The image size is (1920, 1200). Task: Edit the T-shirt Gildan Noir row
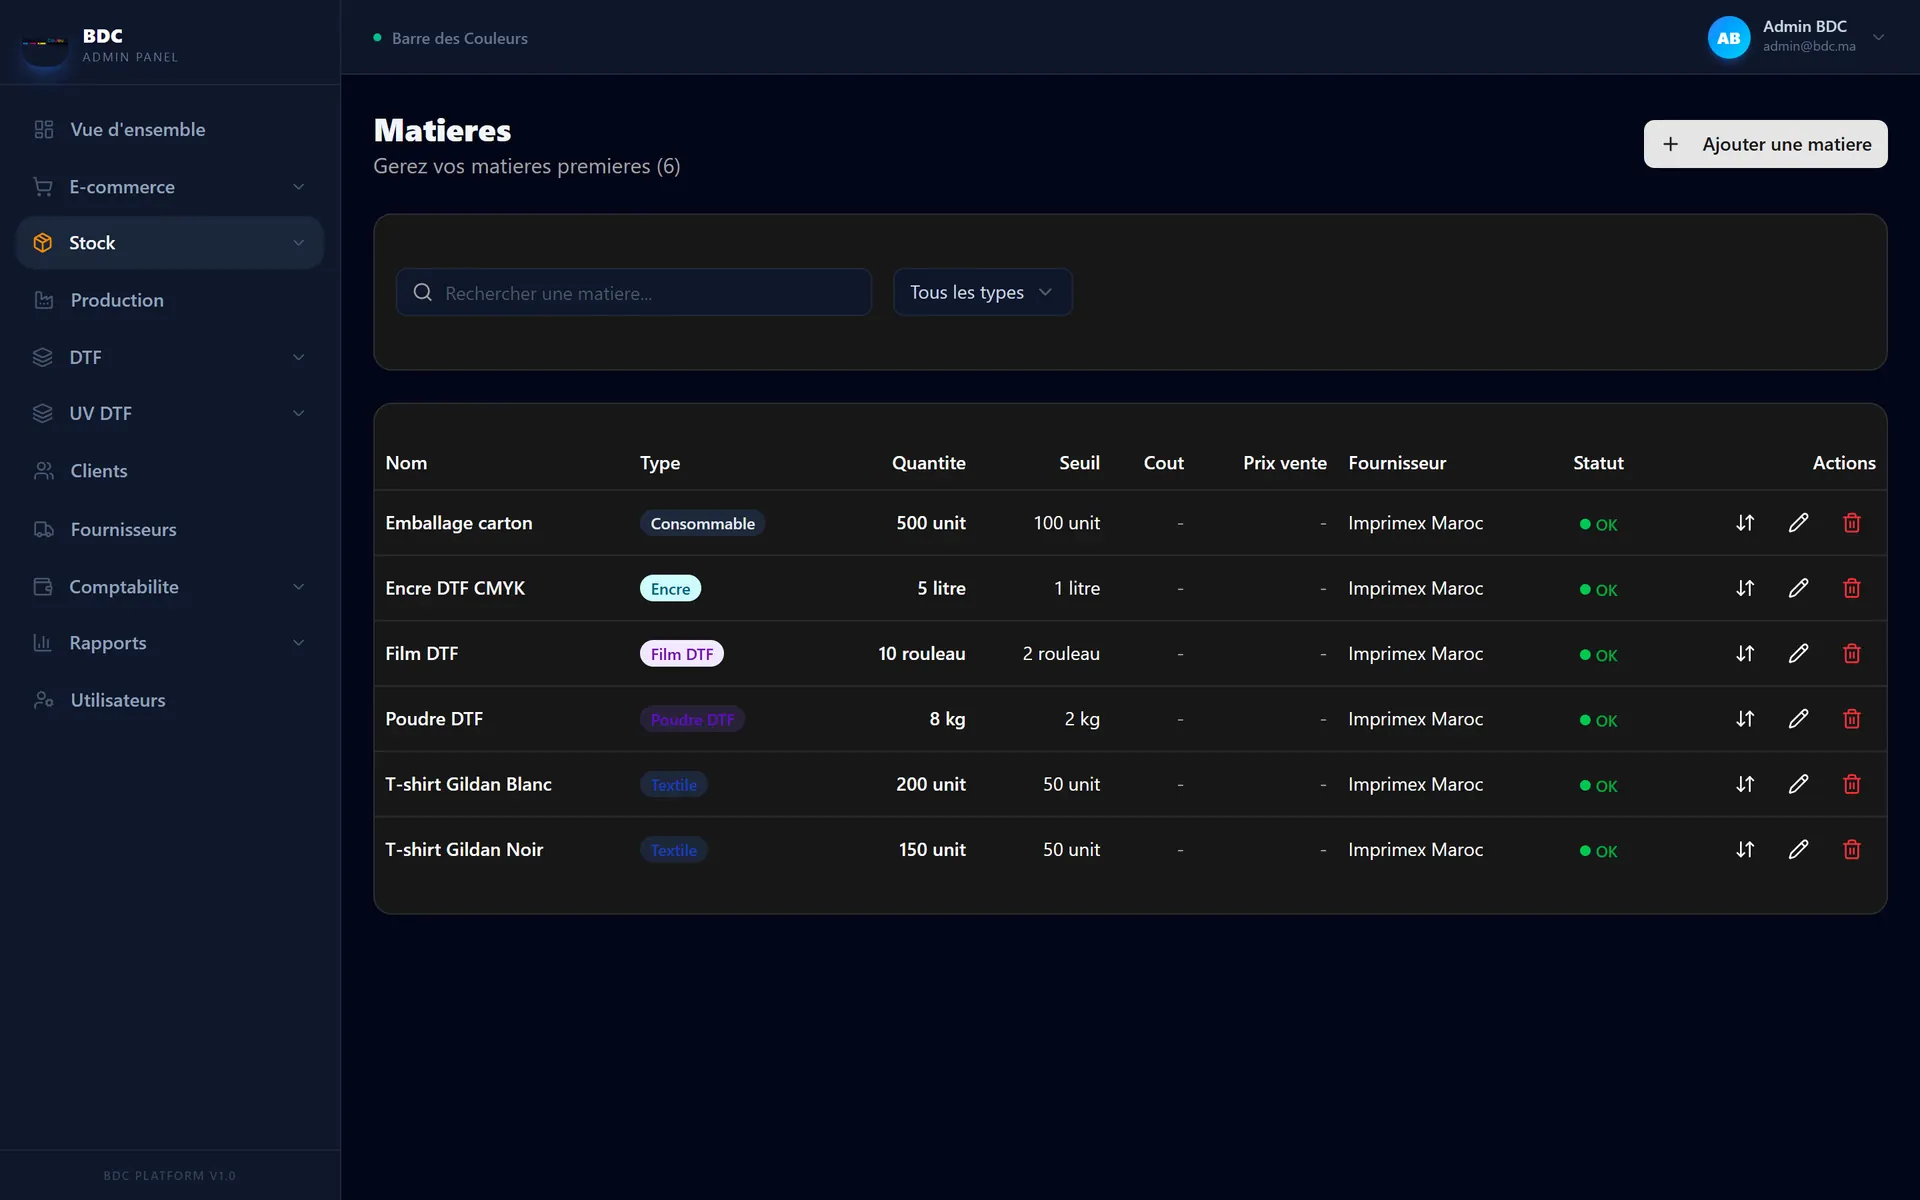(1798, 849)
